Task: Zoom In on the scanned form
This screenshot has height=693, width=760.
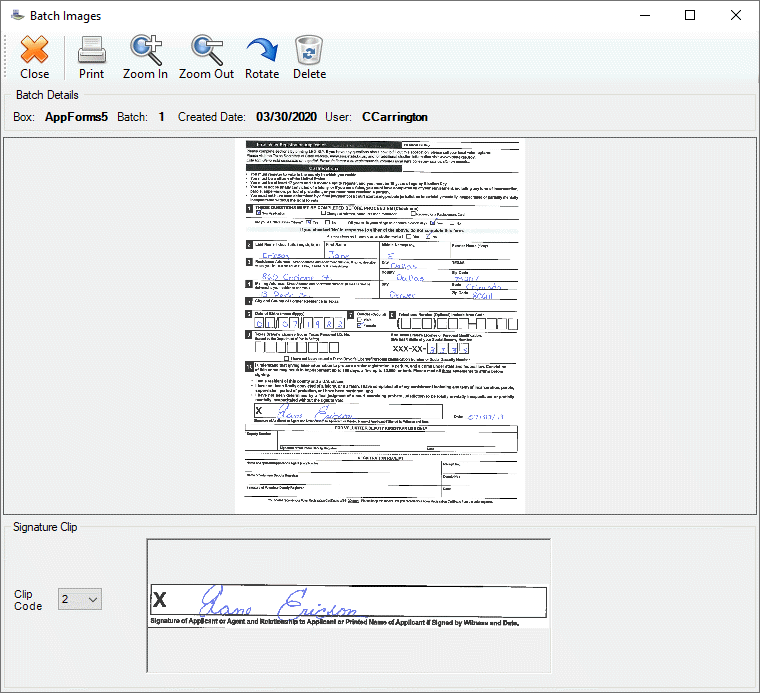Action: 145,57
